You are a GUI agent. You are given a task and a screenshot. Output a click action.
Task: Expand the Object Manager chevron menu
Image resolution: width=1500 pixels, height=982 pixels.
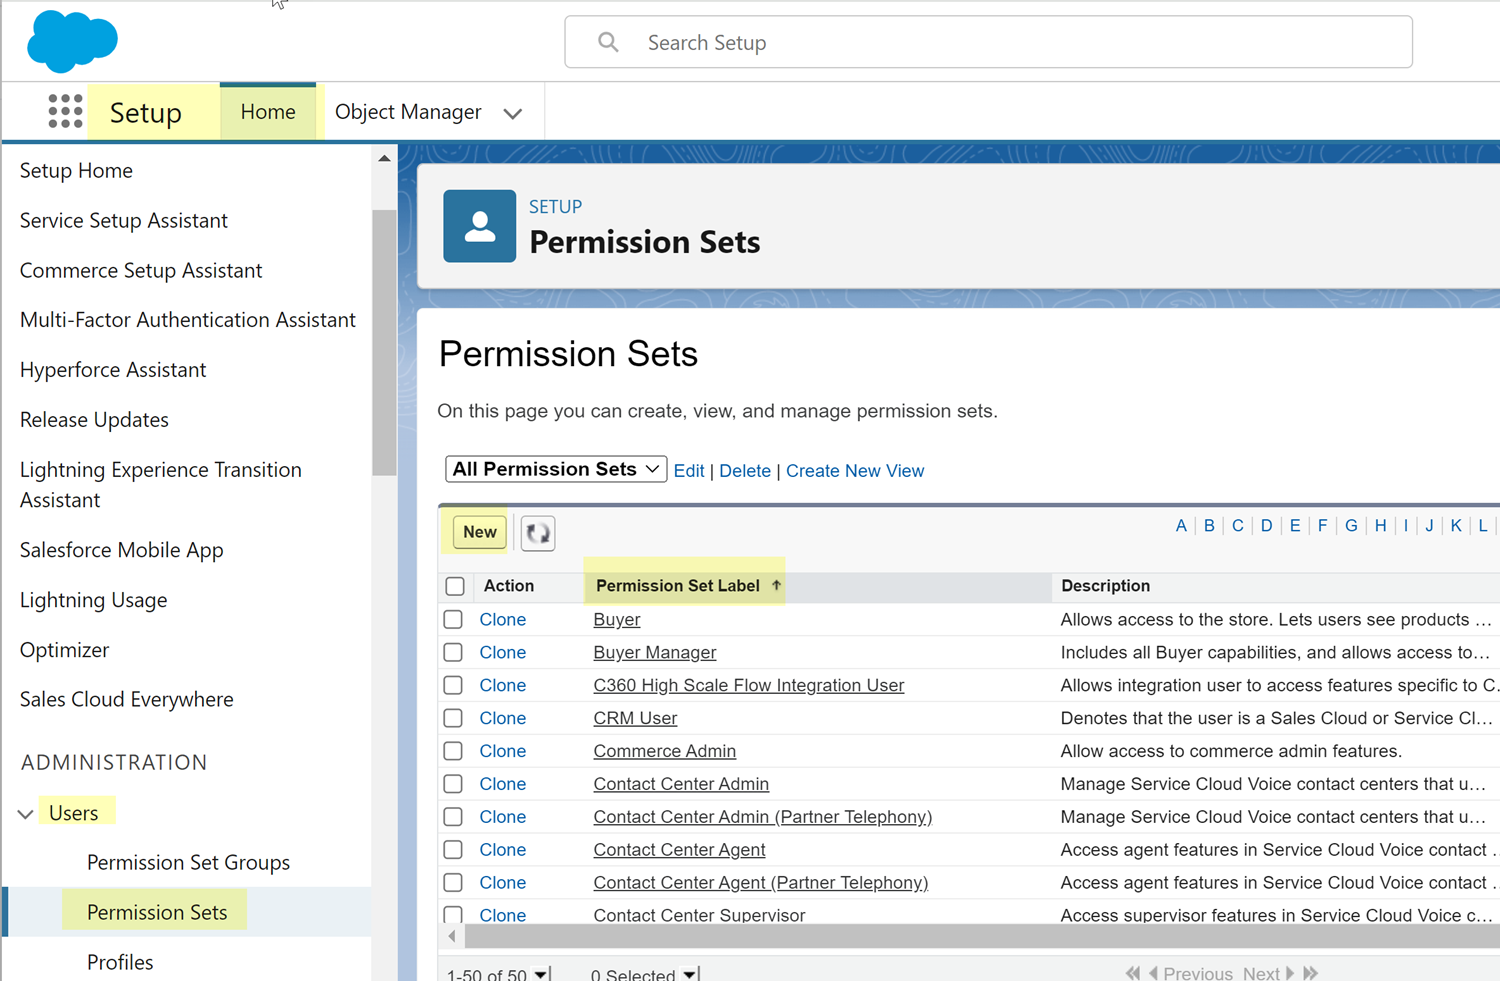coord(513,113)
